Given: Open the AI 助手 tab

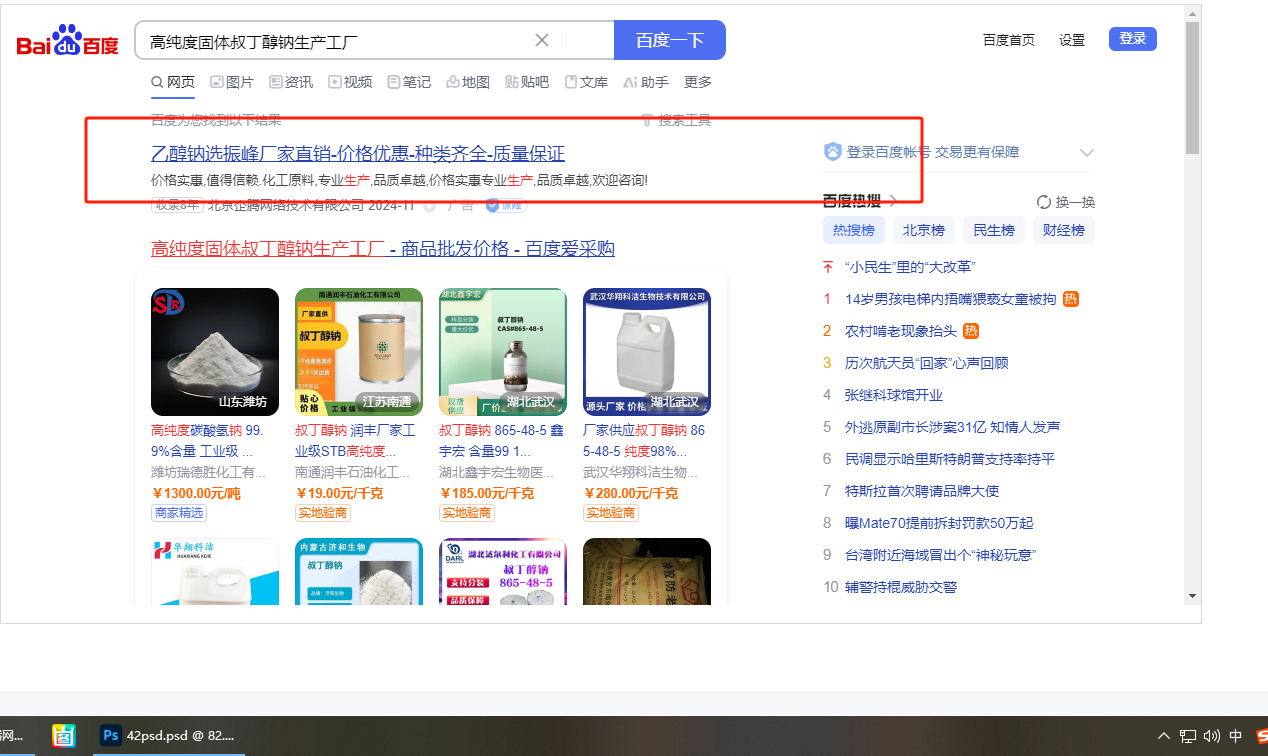Looking at the screenshot, I should [646, 82].
